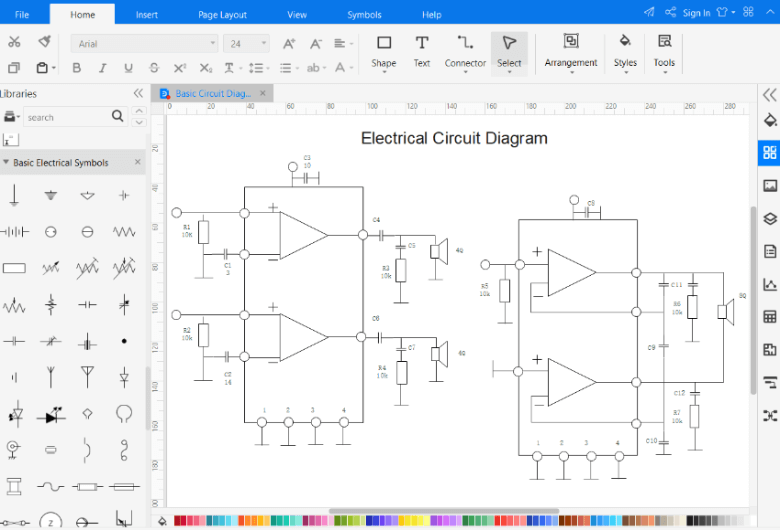780x530 pixels.
Task: Click the send paper-plane icon
Action: click(649, 12)
